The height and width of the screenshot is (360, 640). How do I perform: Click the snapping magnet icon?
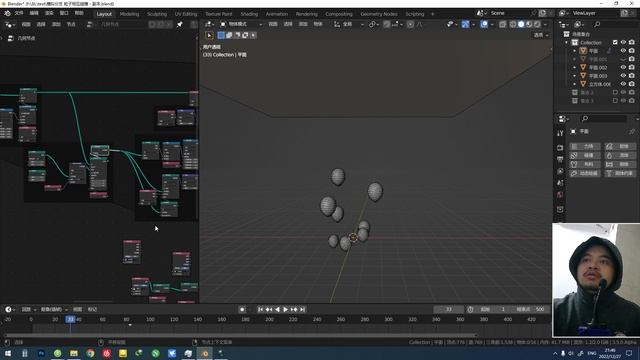click(387, 24)
